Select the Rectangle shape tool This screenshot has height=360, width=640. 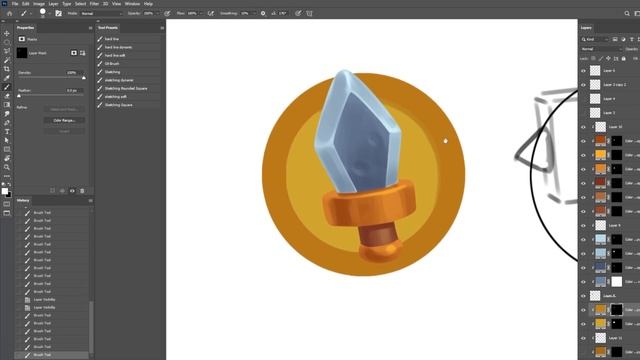[7, 149]
